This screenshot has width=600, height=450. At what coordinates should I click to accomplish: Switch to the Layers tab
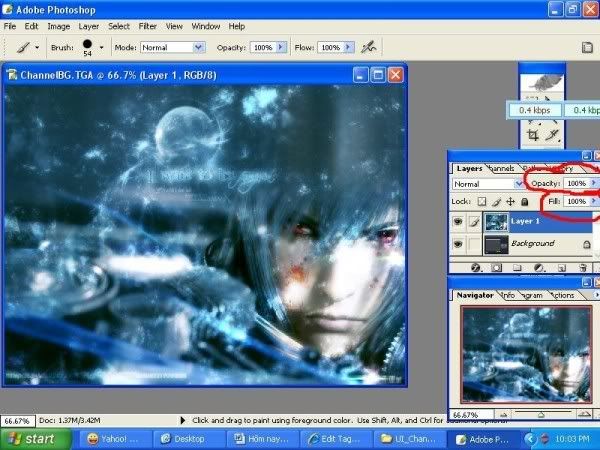[469, 168]
